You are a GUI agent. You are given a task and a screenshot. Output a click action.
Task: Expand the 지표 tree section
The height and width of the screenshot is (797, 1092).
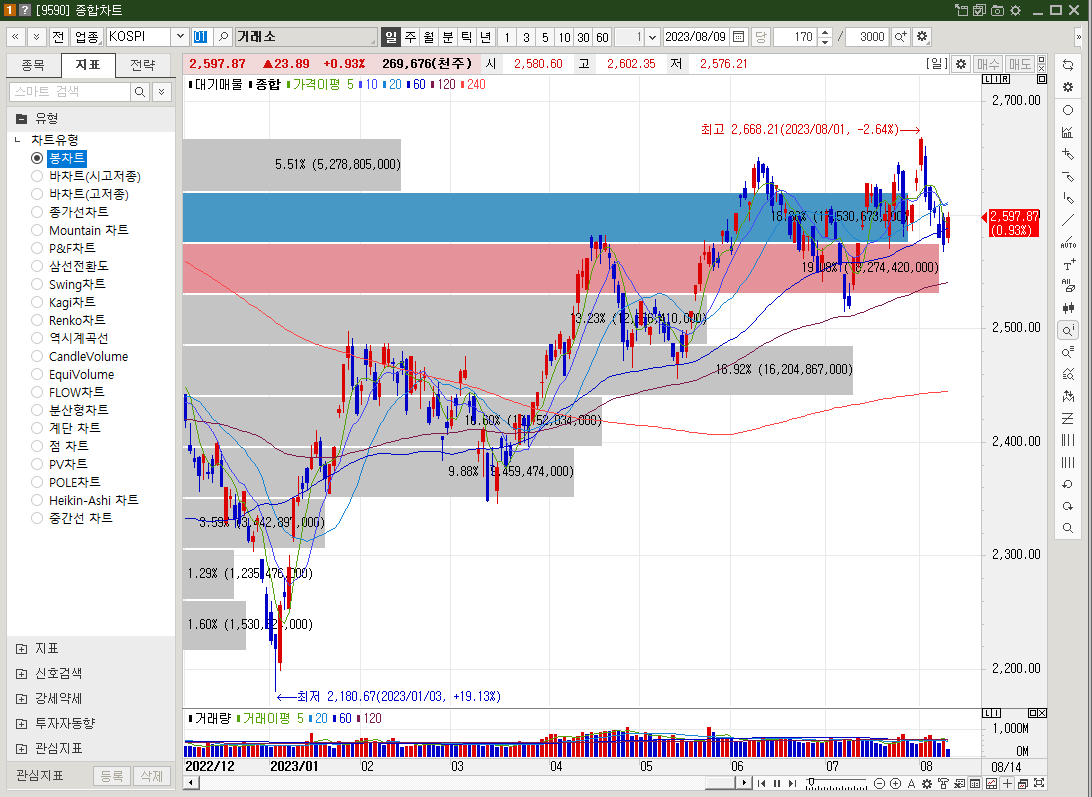22,649
